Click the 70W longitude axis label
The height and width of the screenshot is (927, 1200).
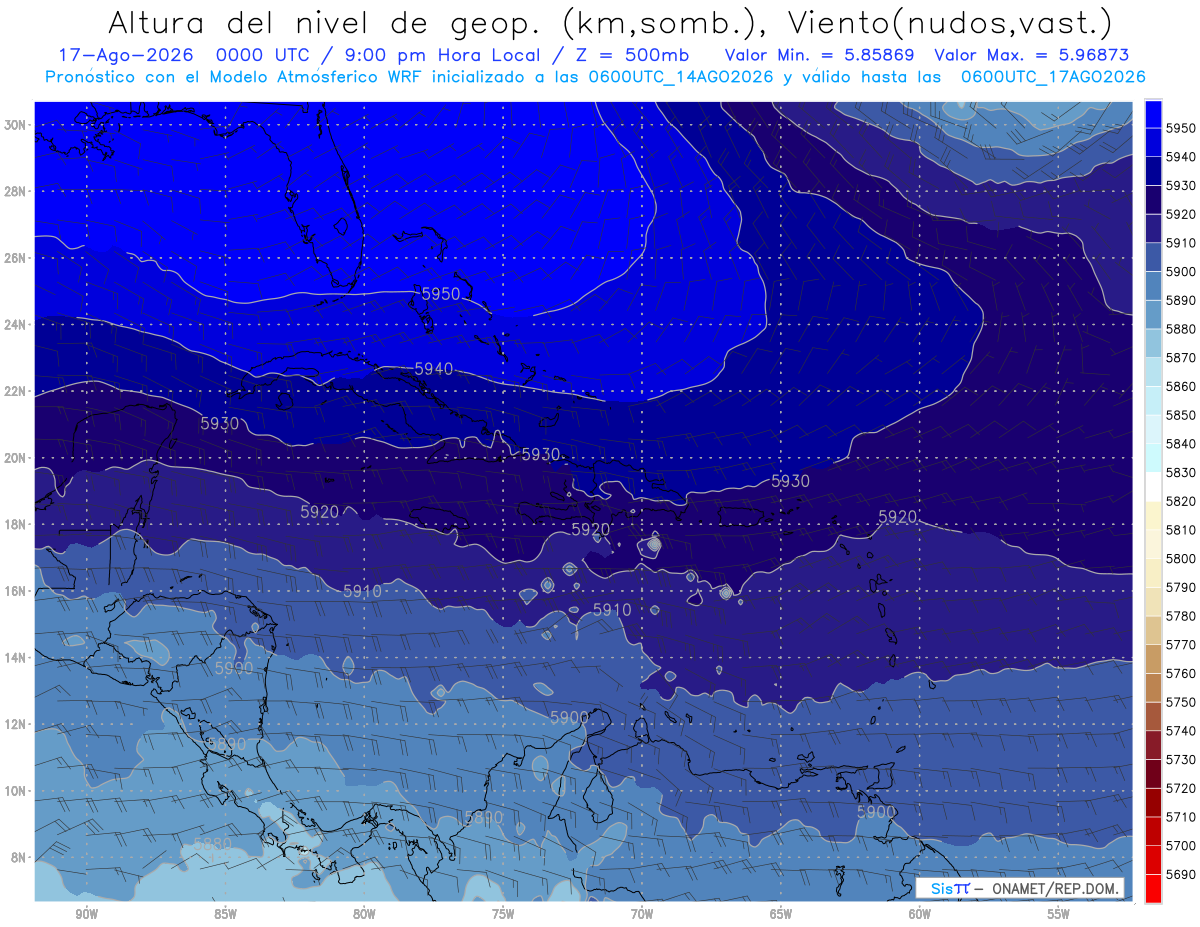[642, 914]
